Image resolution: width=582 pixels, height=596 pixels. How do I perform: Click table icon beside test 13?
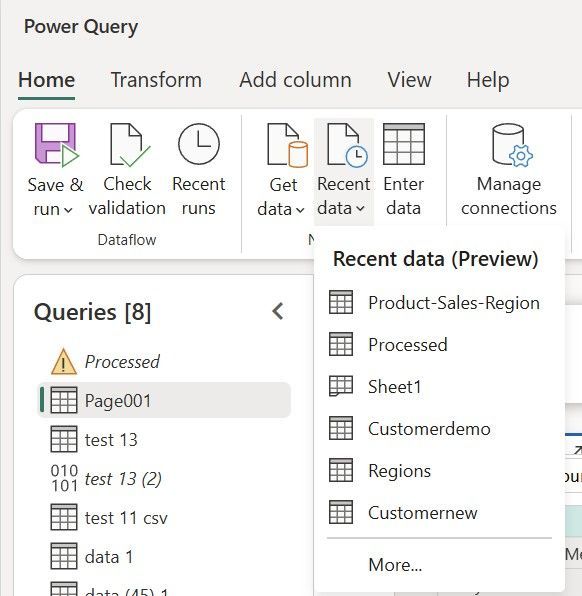click(x=64, y=439)
